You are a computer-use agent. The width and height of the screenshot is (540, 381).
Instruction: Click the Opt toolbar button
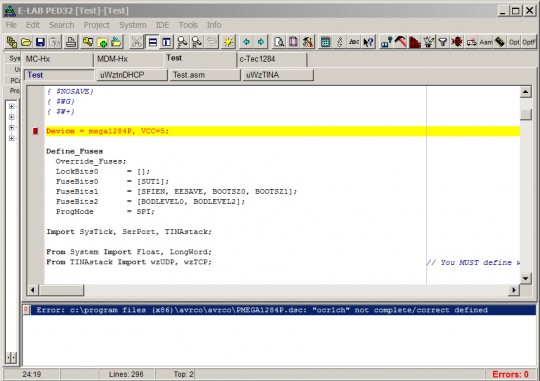(x=514, y=42)
